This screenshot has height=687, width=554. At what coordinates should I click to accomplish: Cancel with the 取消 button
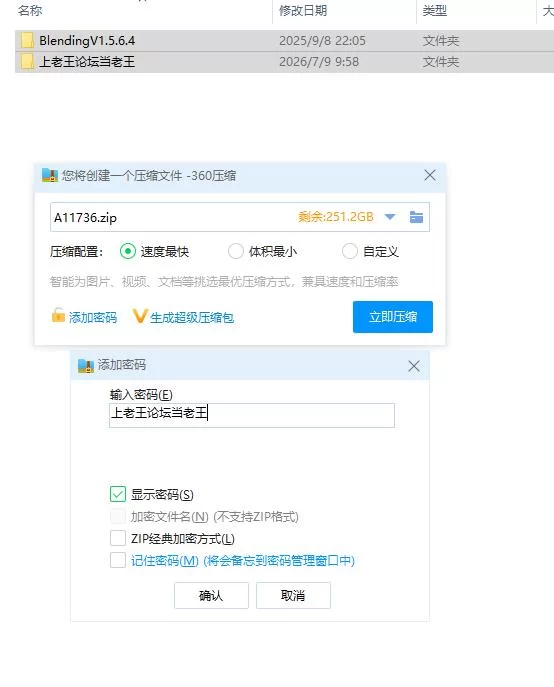click(293, 595)
